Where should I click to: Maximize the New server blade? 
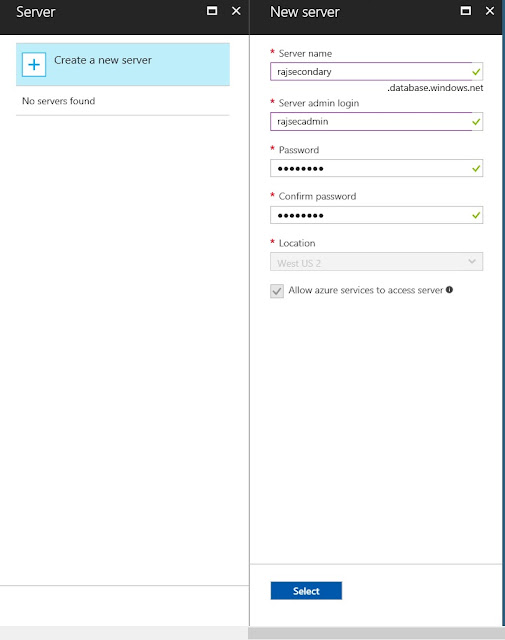coord(465,11)
